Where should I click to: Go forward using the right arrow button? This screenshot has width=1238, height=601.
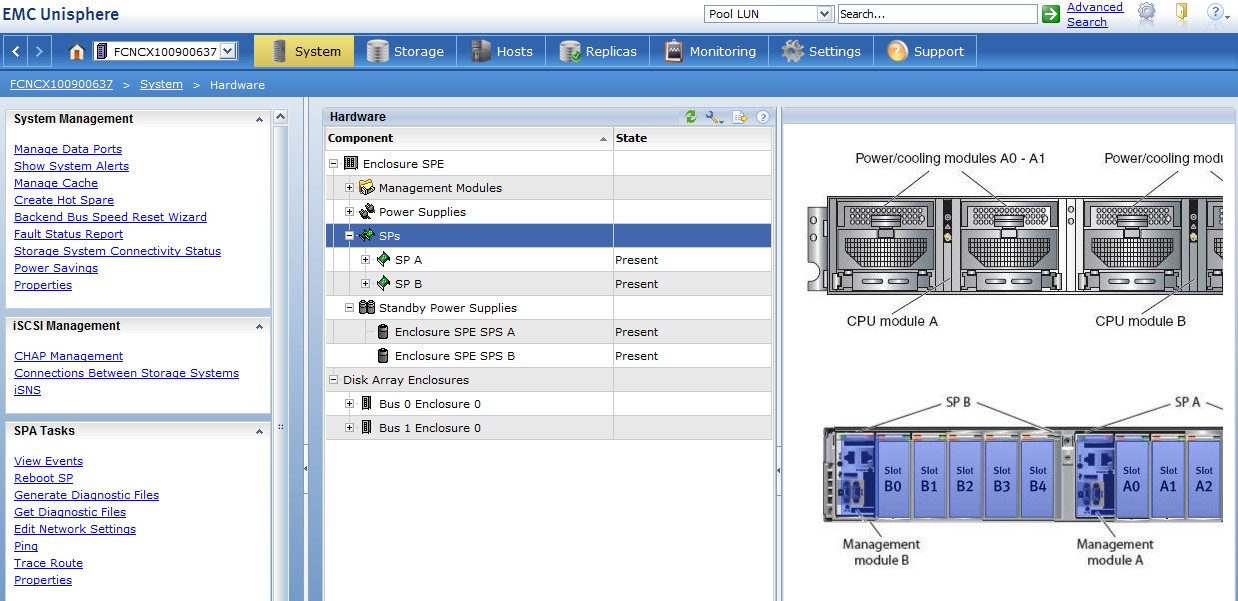pyautogui.click(x=39, y=51)
